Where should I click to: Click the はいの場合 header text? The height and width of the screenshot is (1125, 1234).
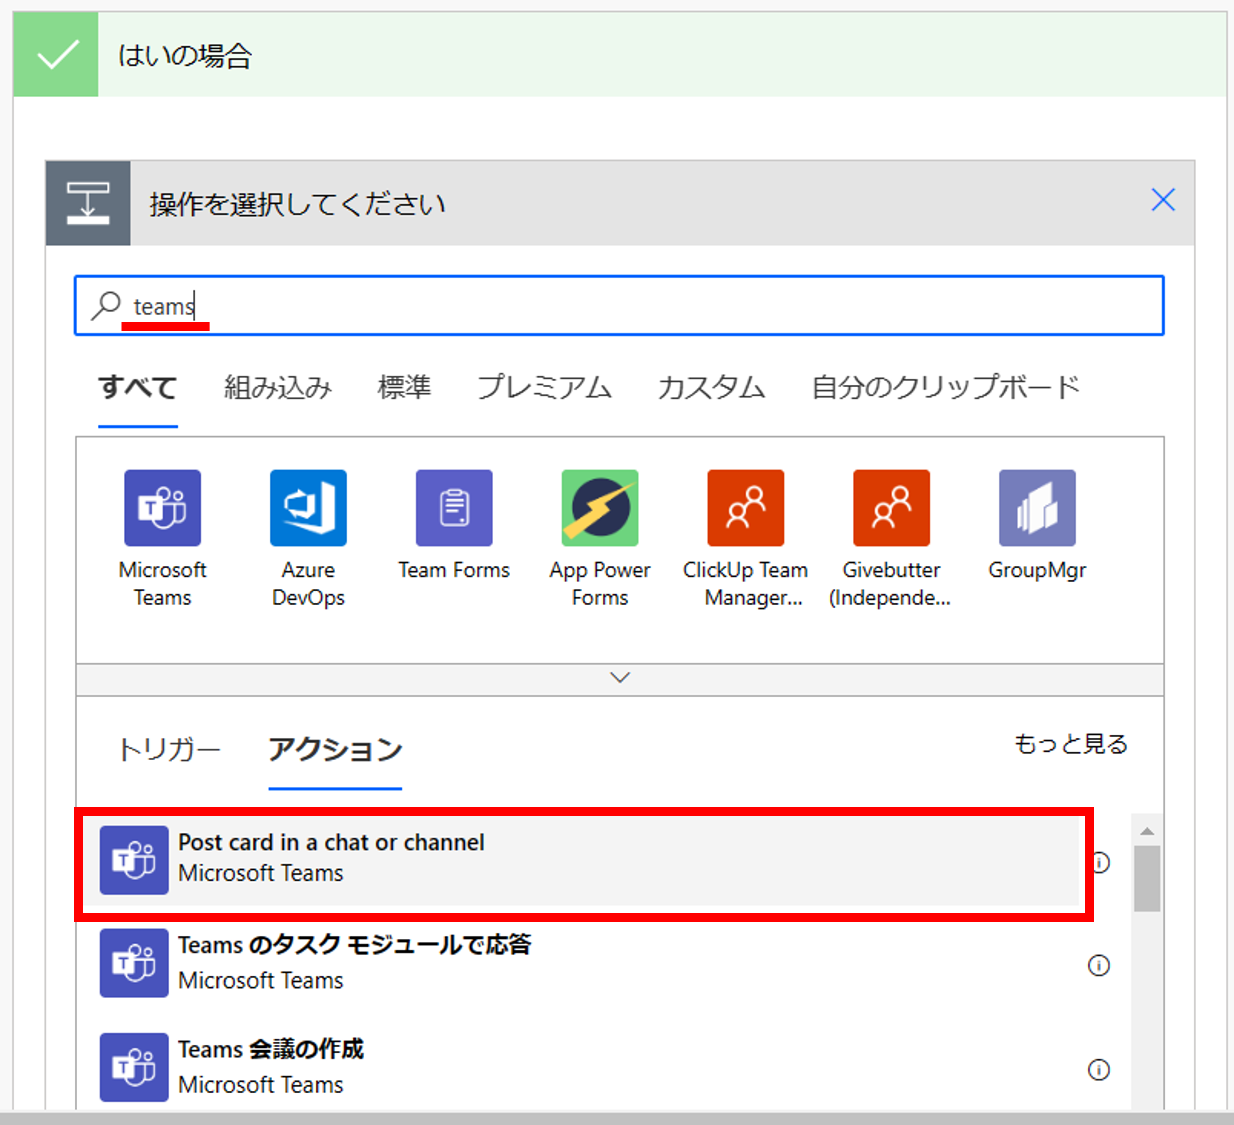(185, 55)
